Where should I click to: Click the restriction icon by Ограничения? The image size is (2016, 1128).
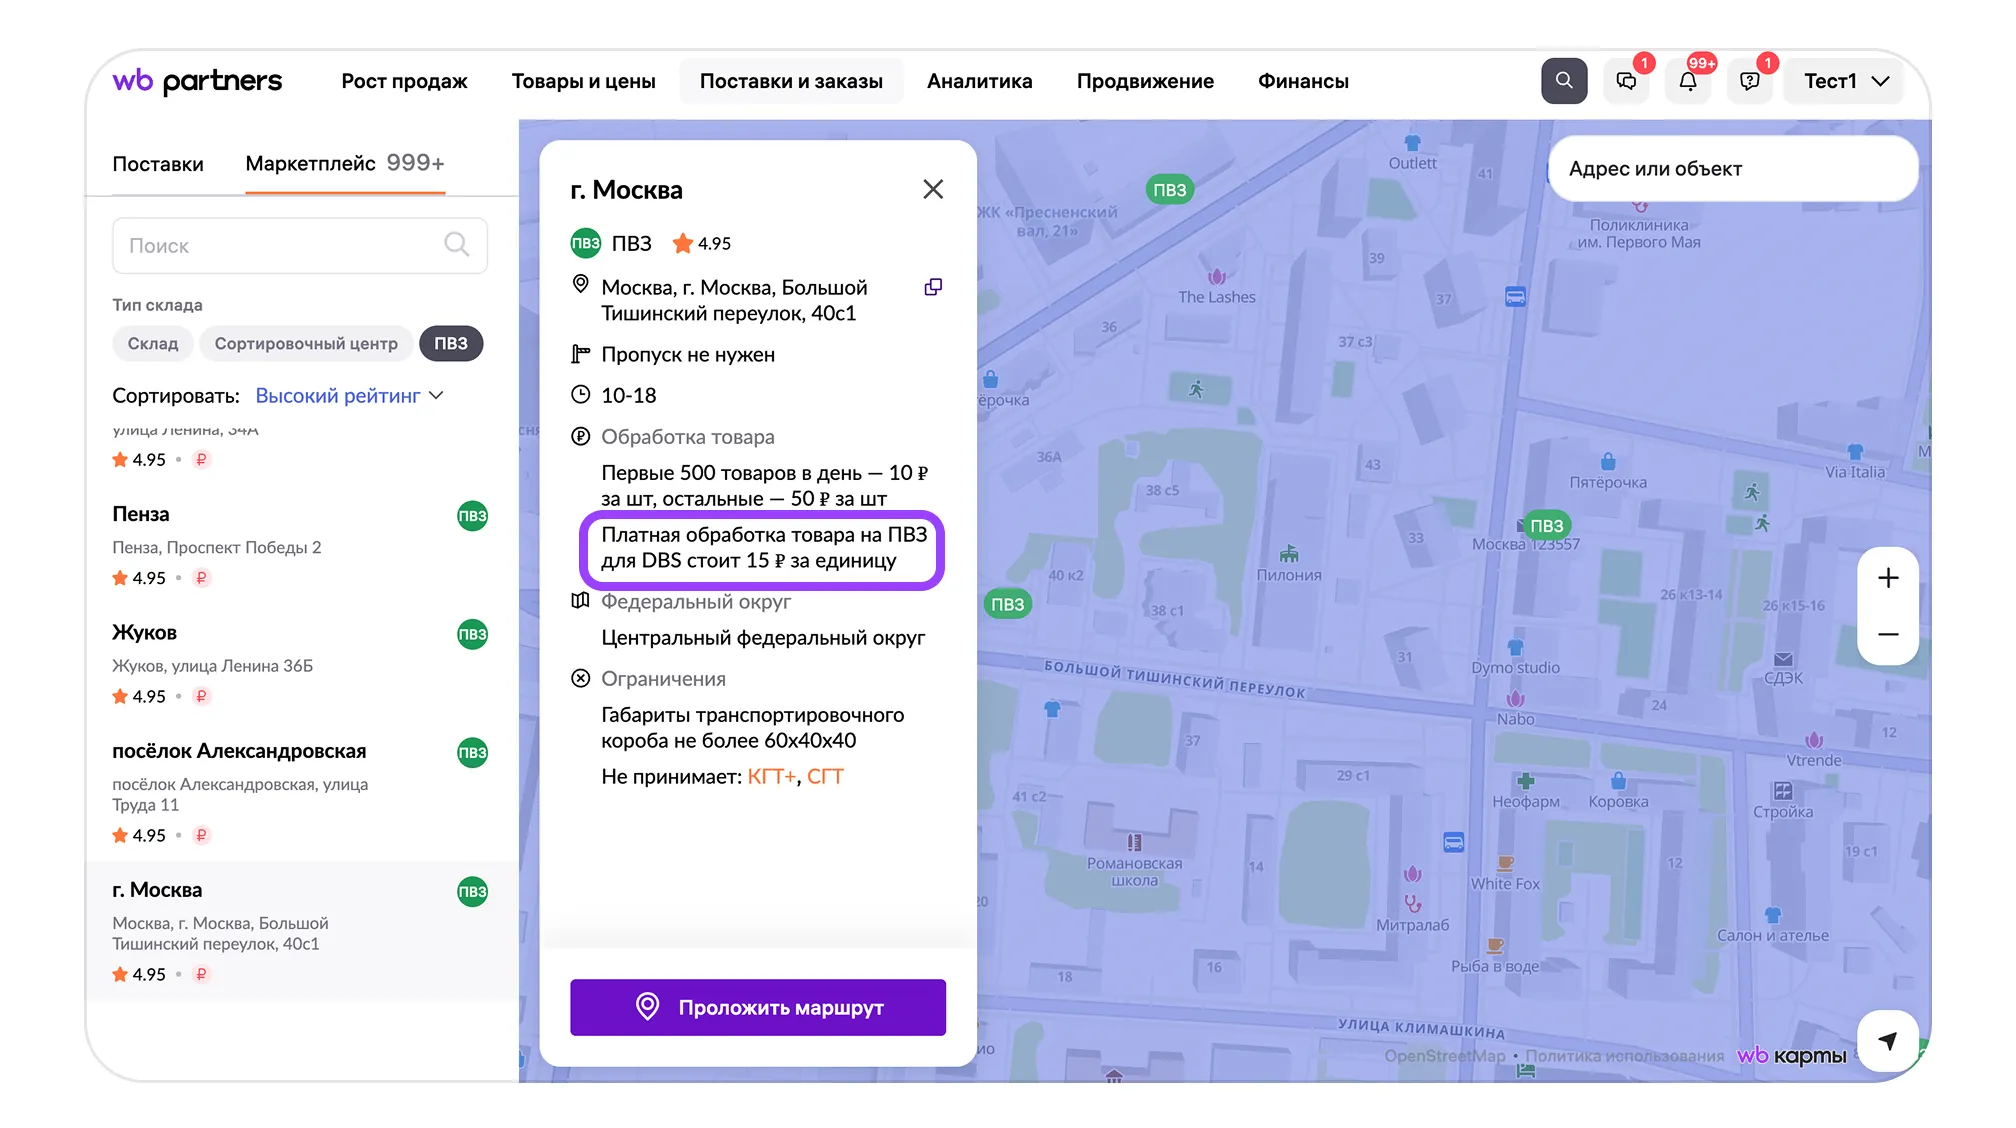click(580, 678)
